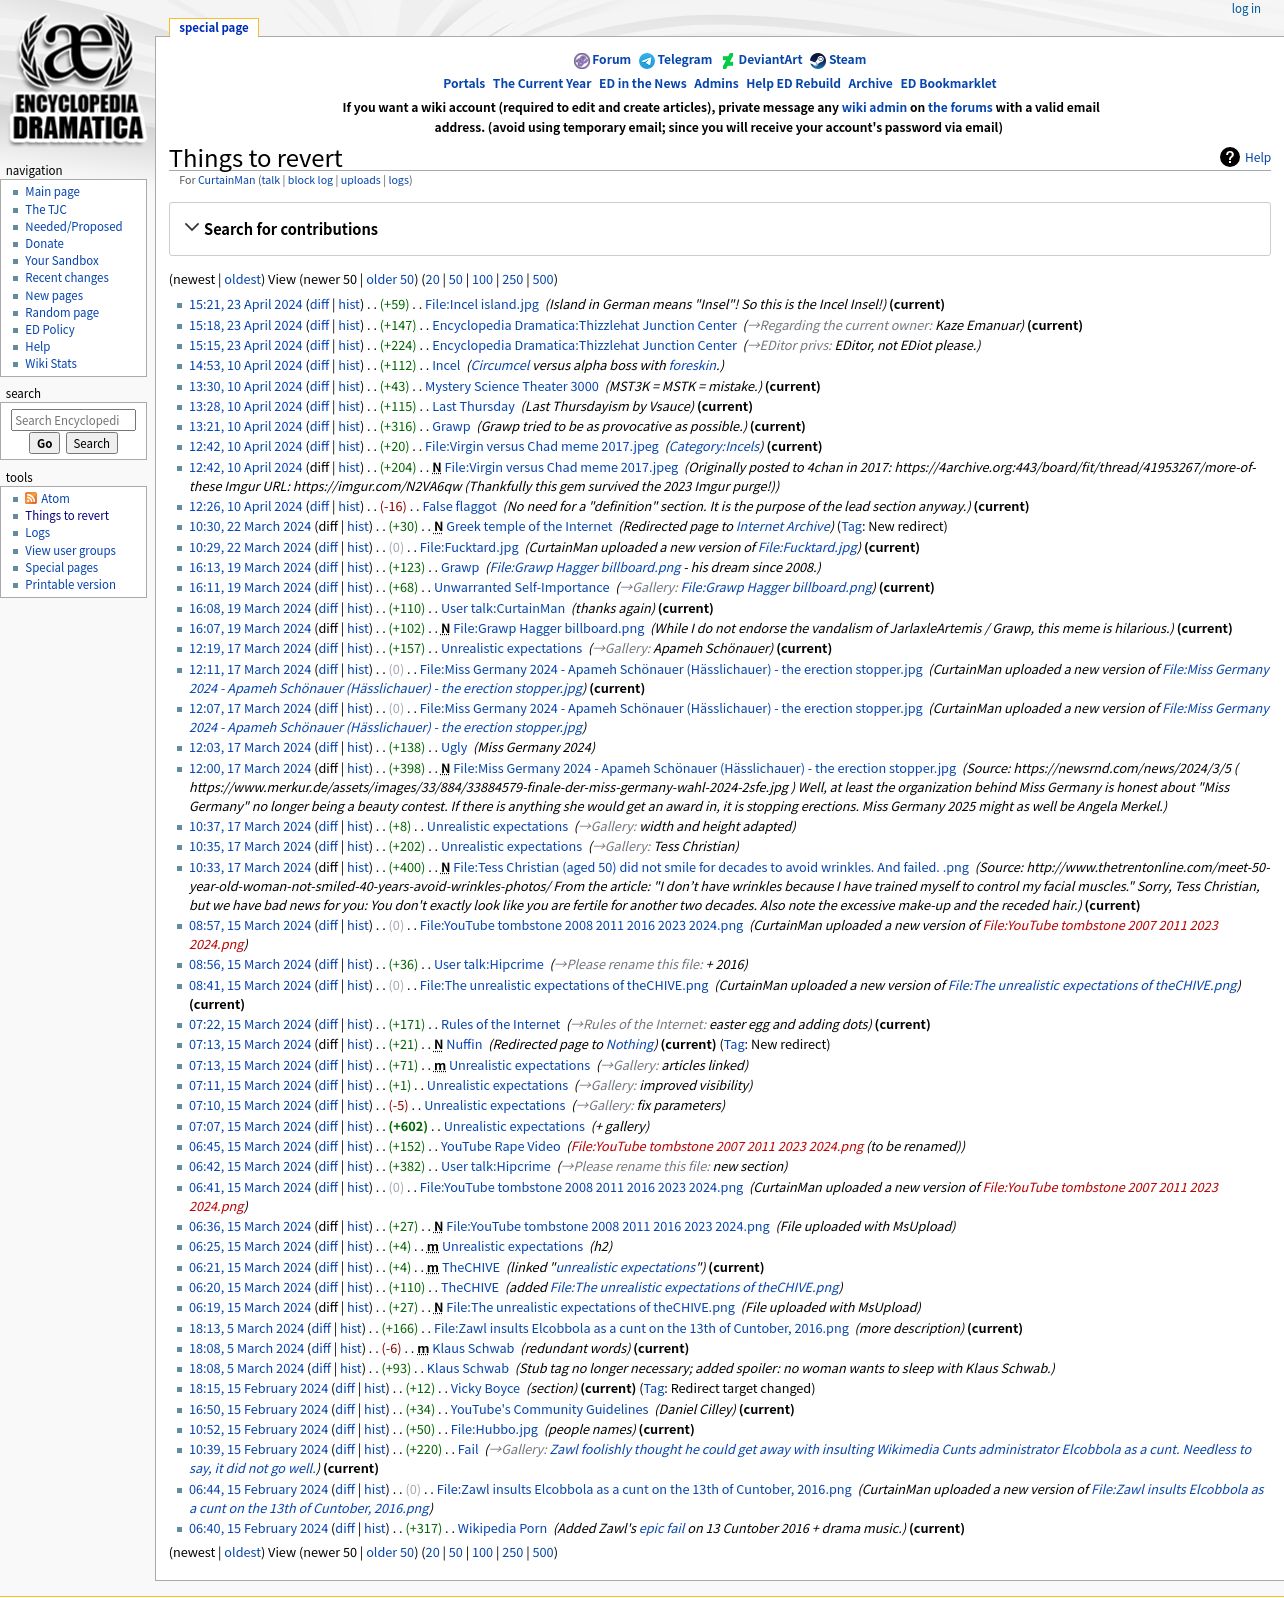Open Random page in navigation

[62, 312]
